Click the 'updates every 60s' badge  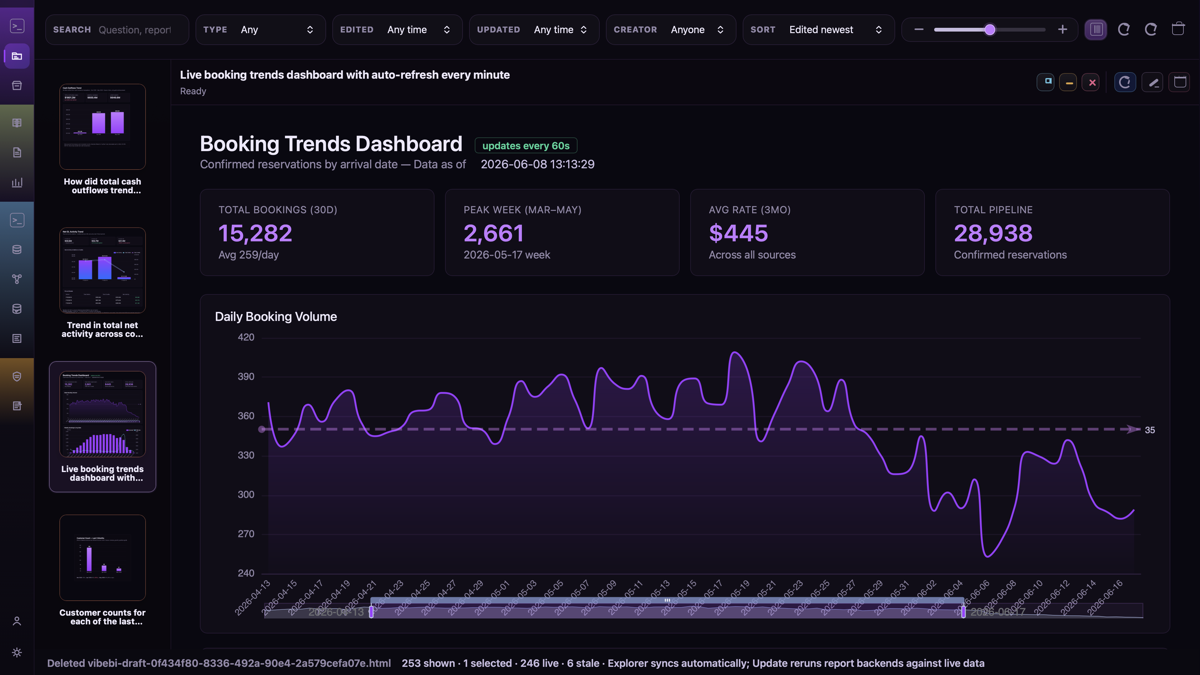526,146
